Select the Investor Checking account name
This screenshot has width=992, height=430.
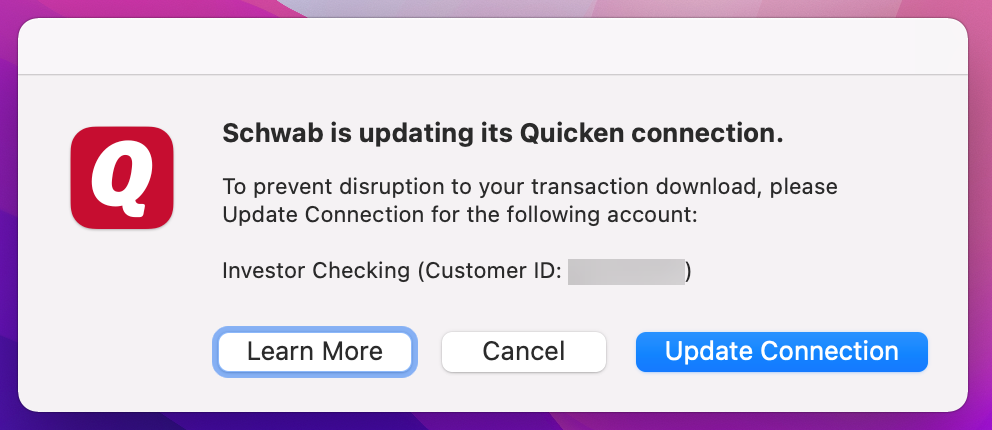click(316, 271)
